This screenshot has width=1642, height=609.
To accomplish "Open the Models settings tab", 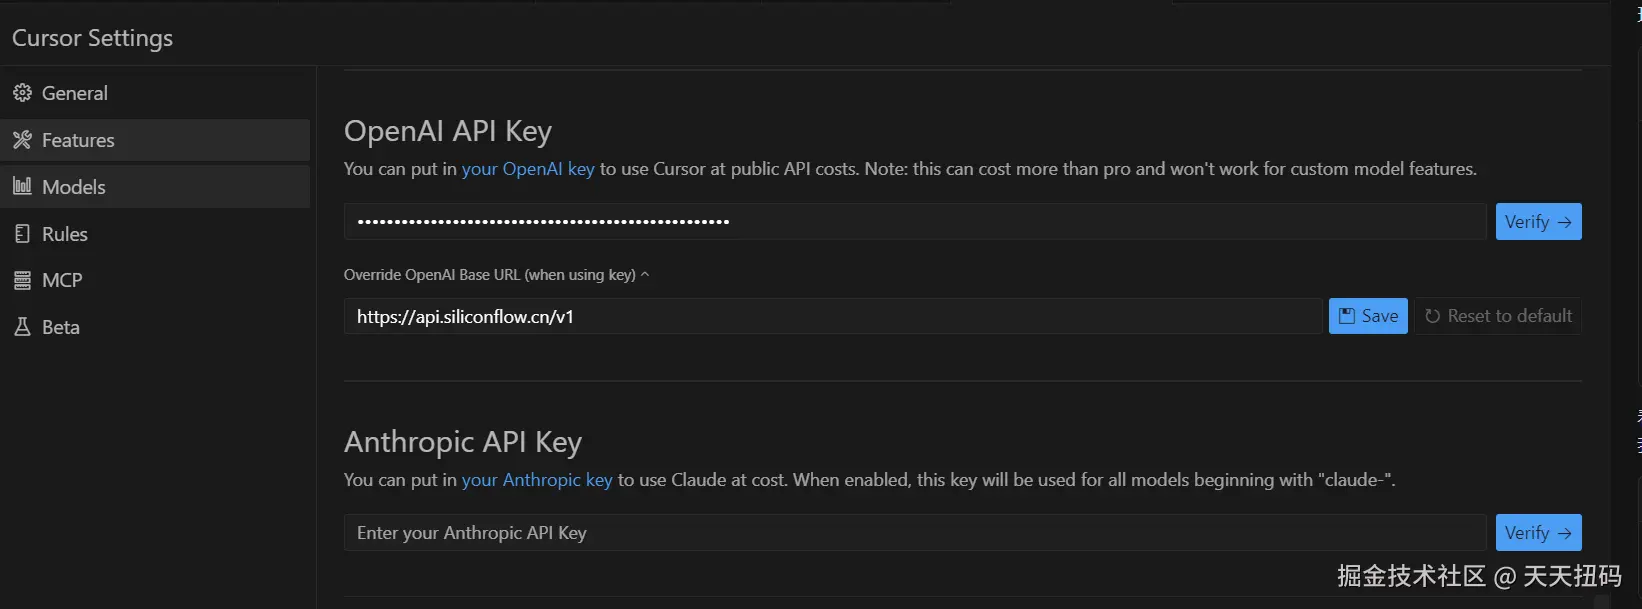I will click(74, 187).
